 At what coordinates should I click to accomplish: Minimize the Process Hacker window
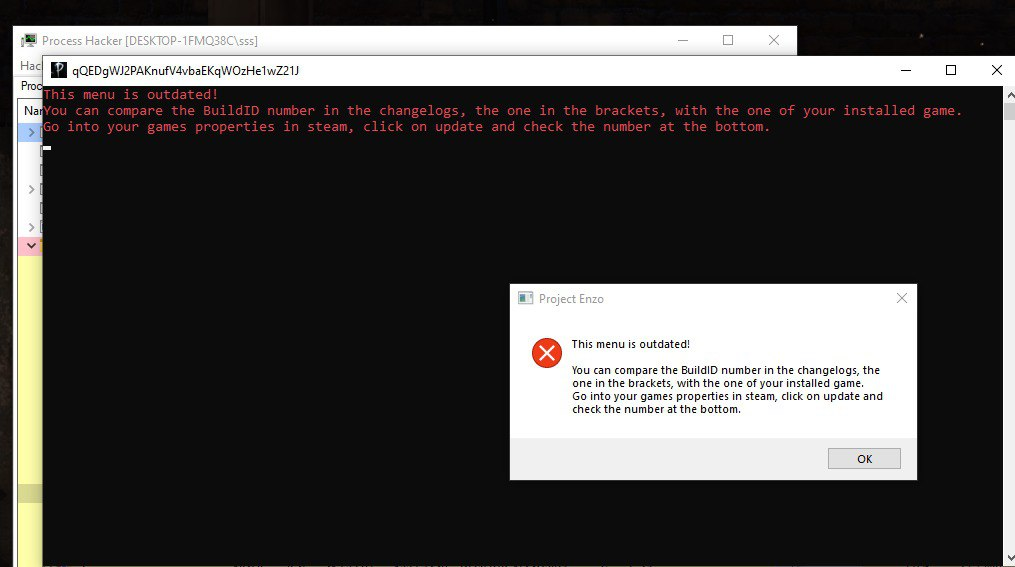point(683,40)
